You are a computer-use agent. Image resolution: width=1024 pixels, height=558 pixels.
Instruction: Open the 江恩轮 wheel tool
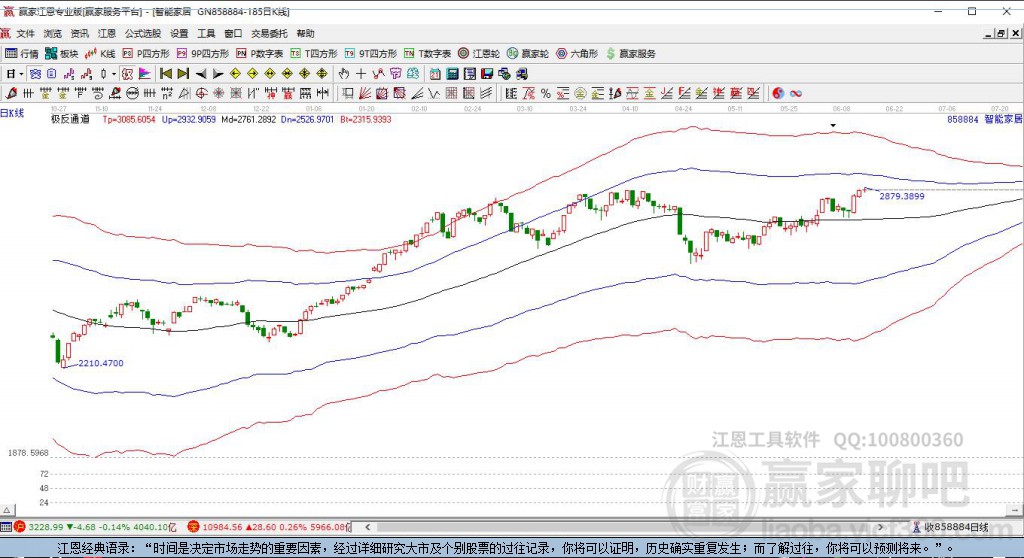479,54
